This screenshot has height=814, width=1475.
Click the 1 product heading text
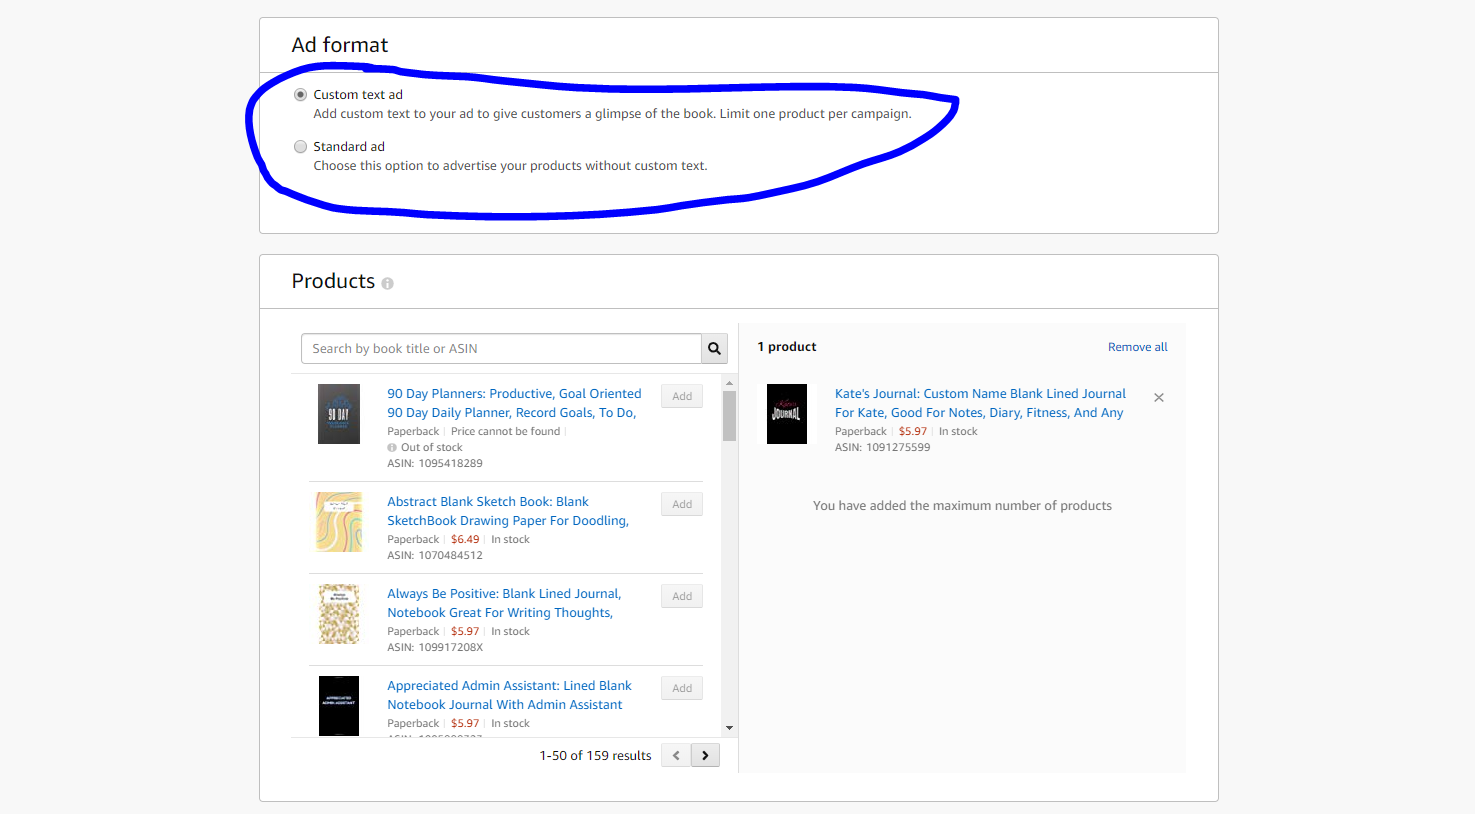(787, 347)
